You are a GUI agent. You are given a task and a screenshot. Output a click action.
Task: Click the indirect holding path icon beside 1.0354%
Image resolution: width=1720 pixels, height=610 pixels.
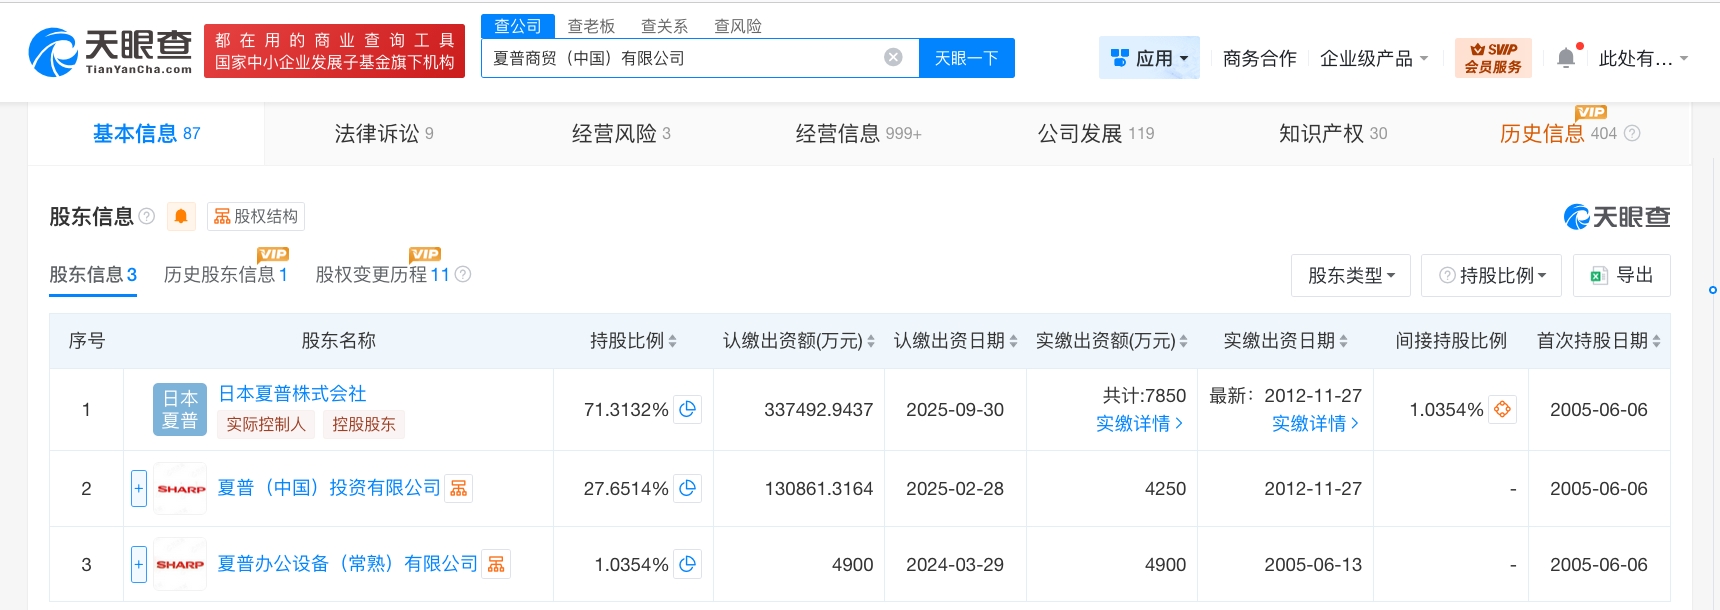1502,409
